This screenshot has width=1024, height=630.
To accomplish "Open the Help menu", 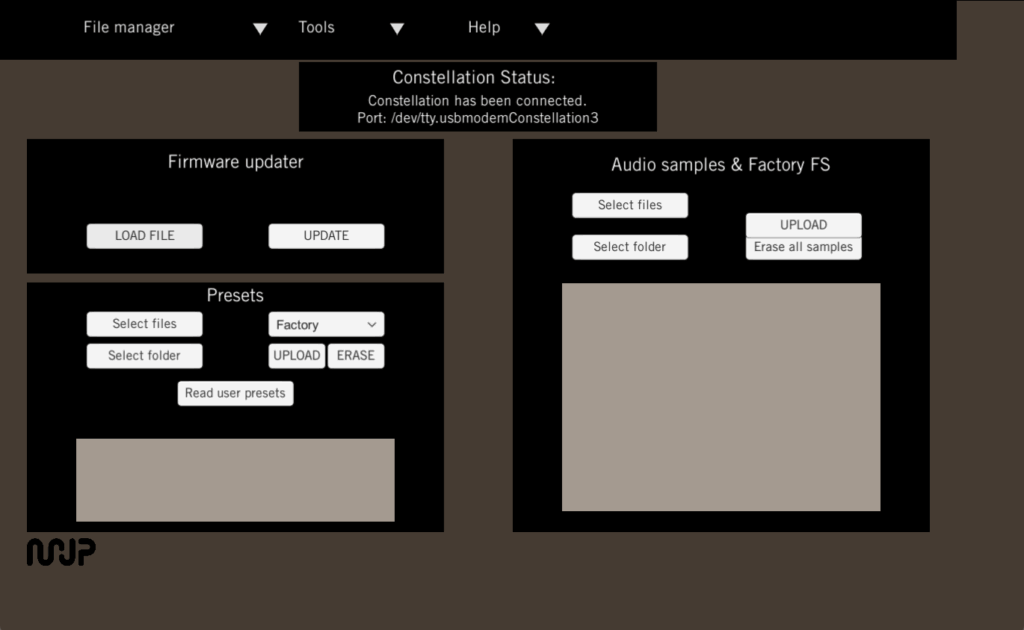I will pyautogui.click(x=484, y=28).
